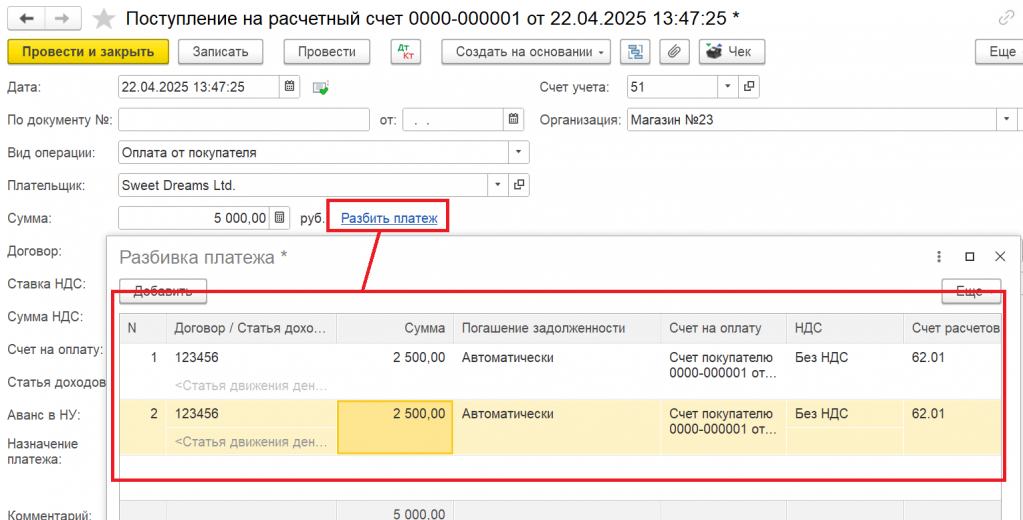Screen dimensions: 1023x520
Task: Open the selected Счет учета 51 item
Action: (749, 87)
